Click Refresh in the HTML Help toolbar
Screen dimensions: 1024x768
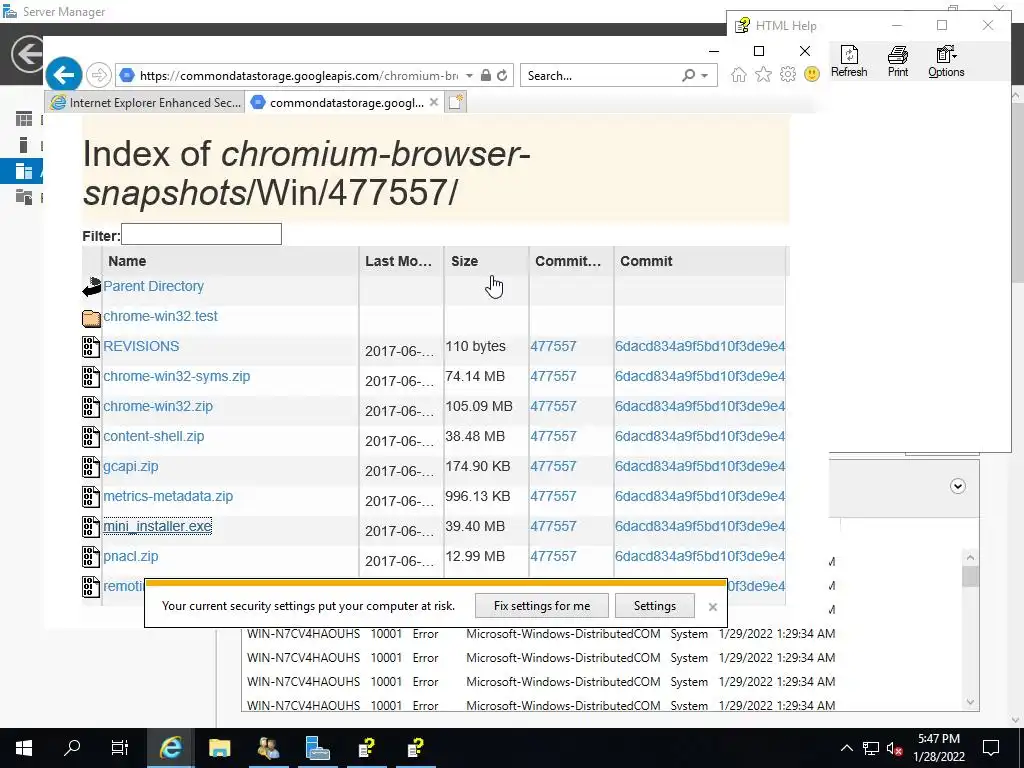tap(848, 61)
